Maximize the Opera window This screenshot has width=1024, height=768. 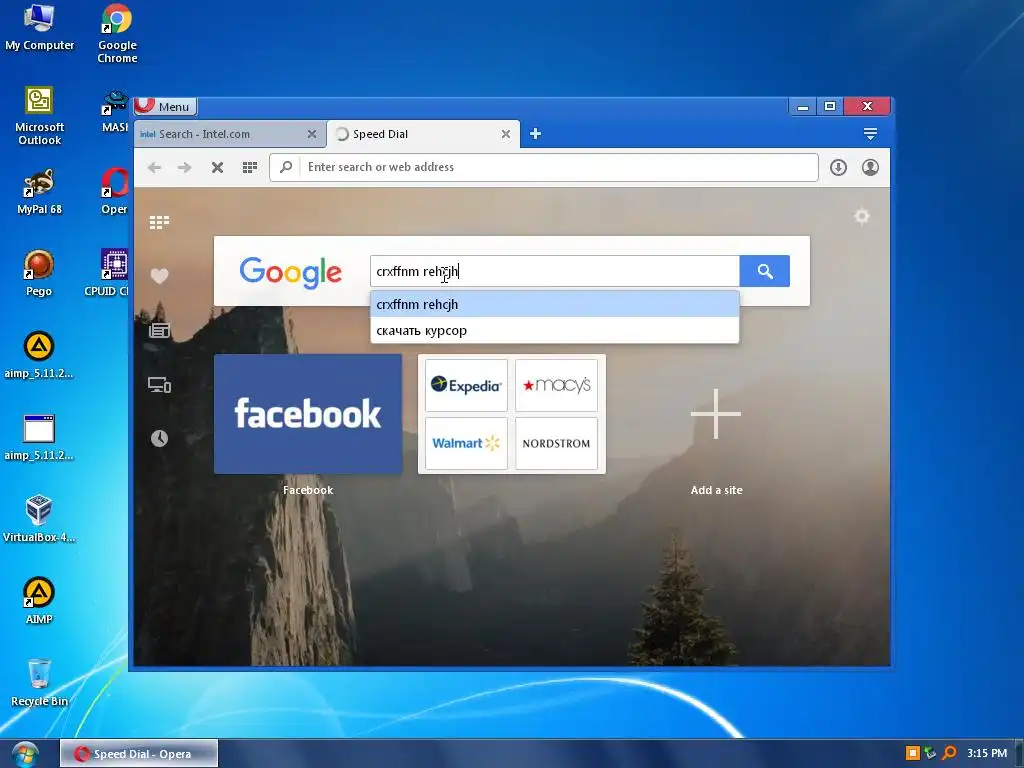pos(829,106)
